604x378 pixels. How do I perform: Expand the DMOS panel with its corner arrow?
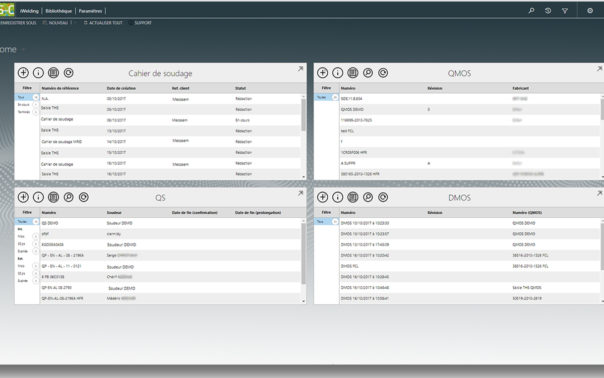600,193
